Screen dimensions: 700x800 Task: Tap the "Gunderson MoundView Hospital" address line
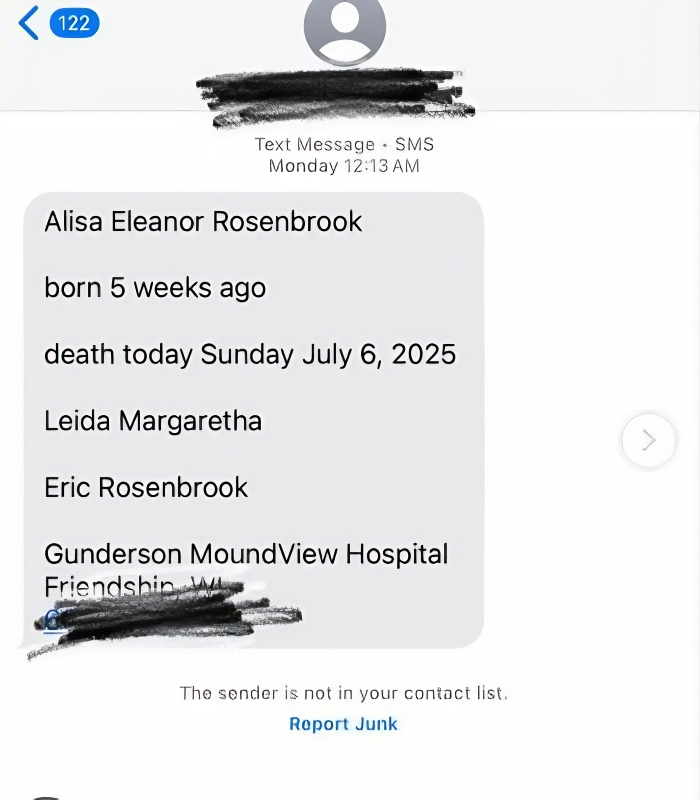[246, 554]
